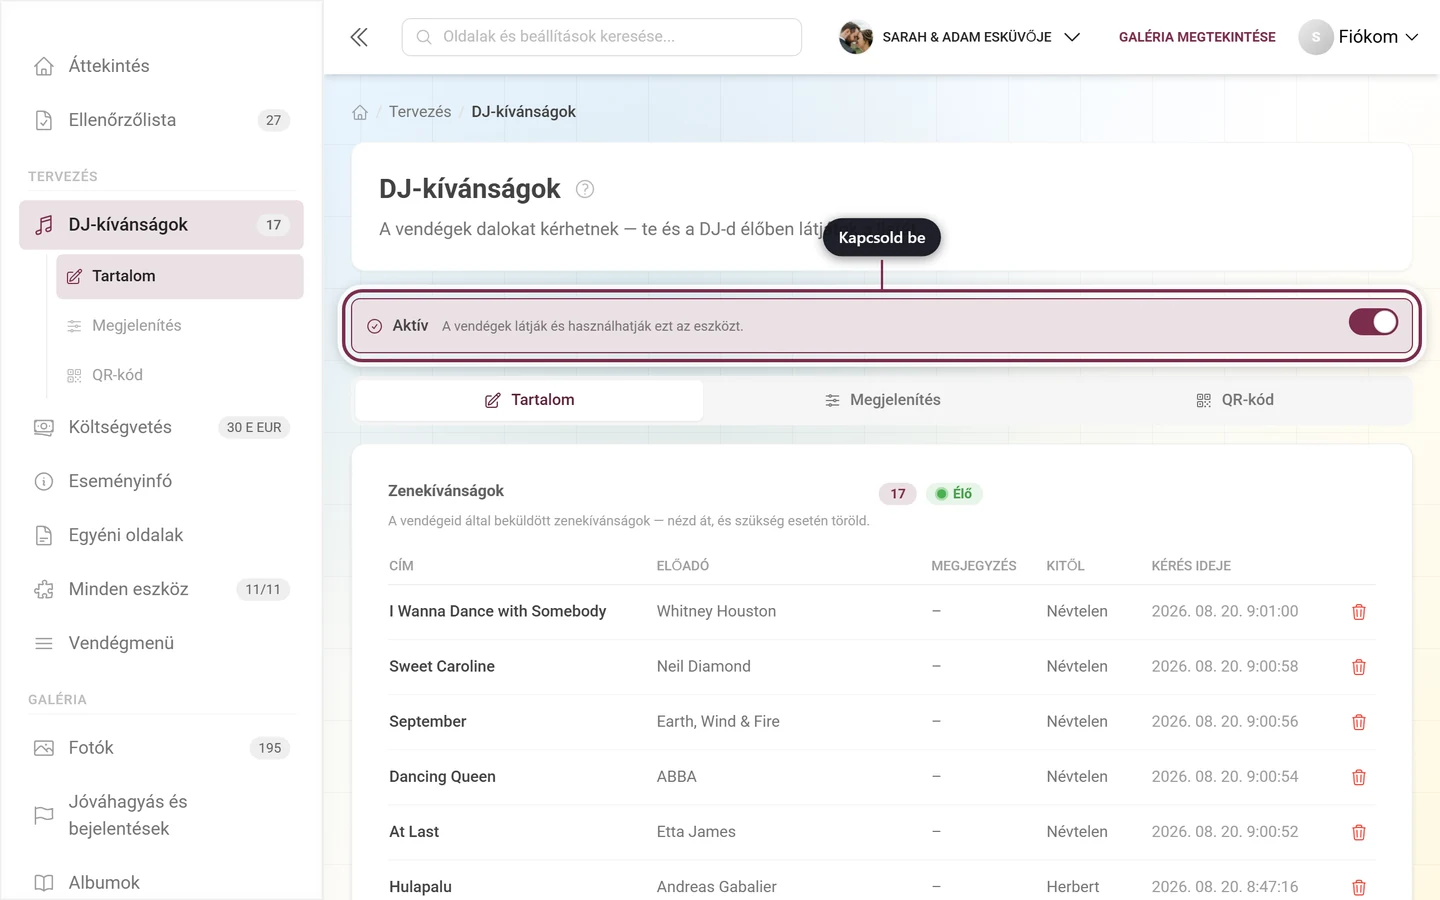This screenshot has height=900, width=1440.
Task: Open Fotók in the sidebar
Action: click(x=161, y=748)
